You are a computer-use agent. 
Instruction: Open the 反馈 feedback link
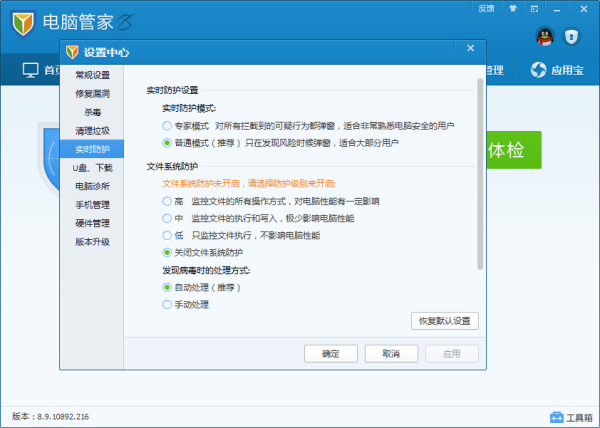[x=486, y=9]
